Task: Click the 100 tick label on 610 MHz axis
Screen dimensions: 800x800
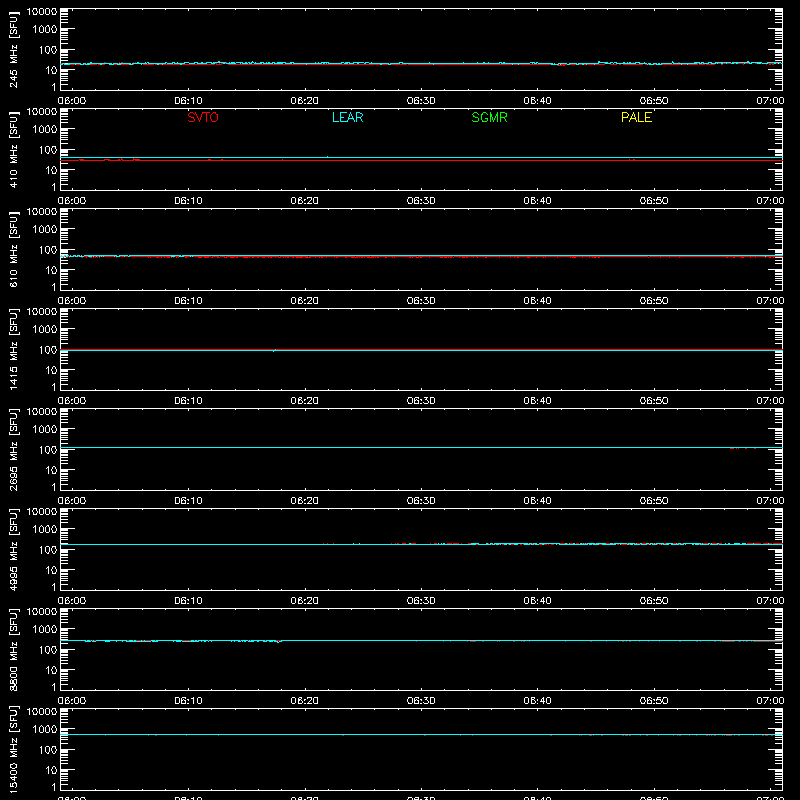Action: 48,250
